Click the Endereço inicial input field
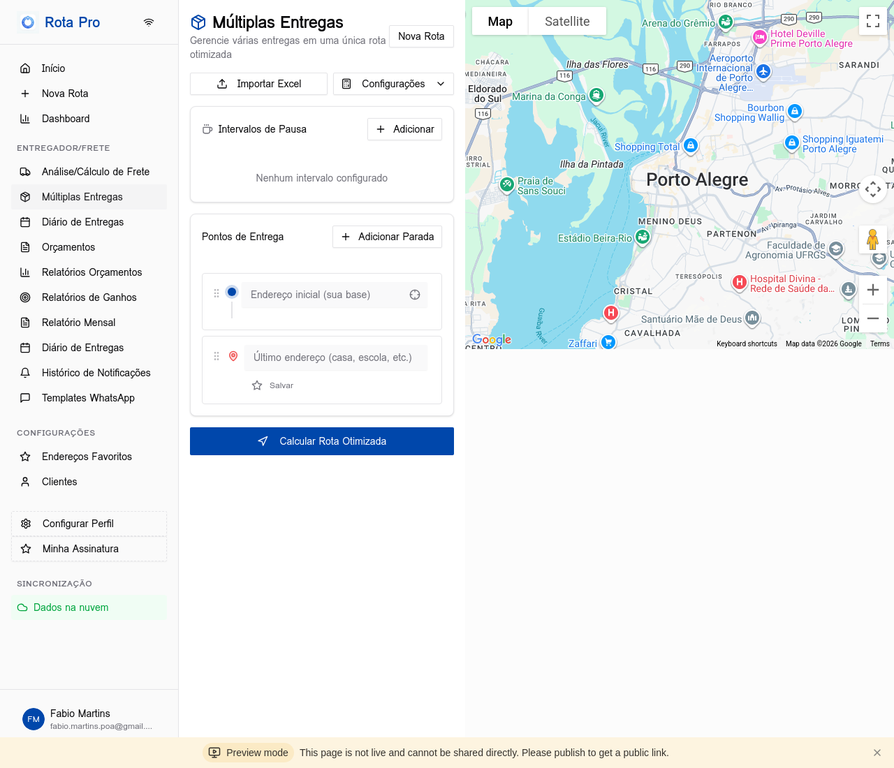 click(325, 295)
